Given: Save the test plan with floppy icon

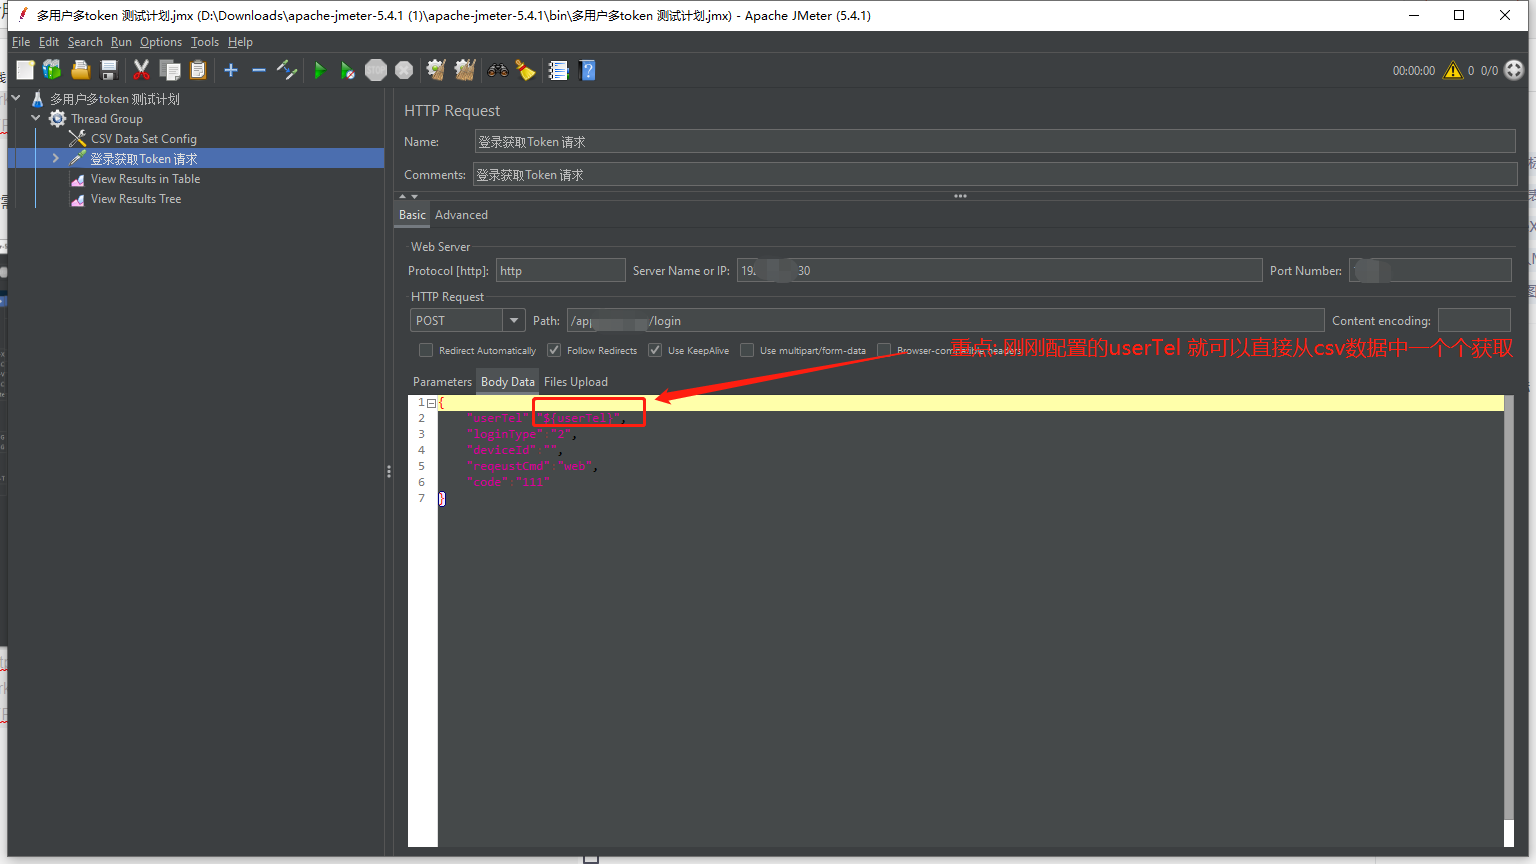Looking at the screenshot, I should pos(110,70).
